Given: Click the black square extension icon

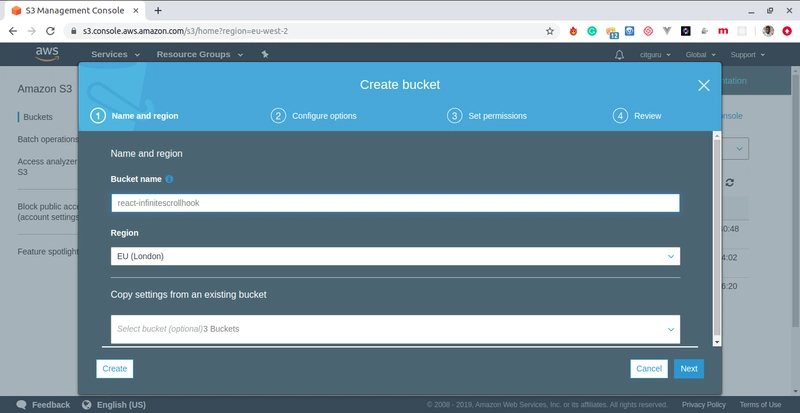Looking at the screenshot, I should click(x=686, y=31).
